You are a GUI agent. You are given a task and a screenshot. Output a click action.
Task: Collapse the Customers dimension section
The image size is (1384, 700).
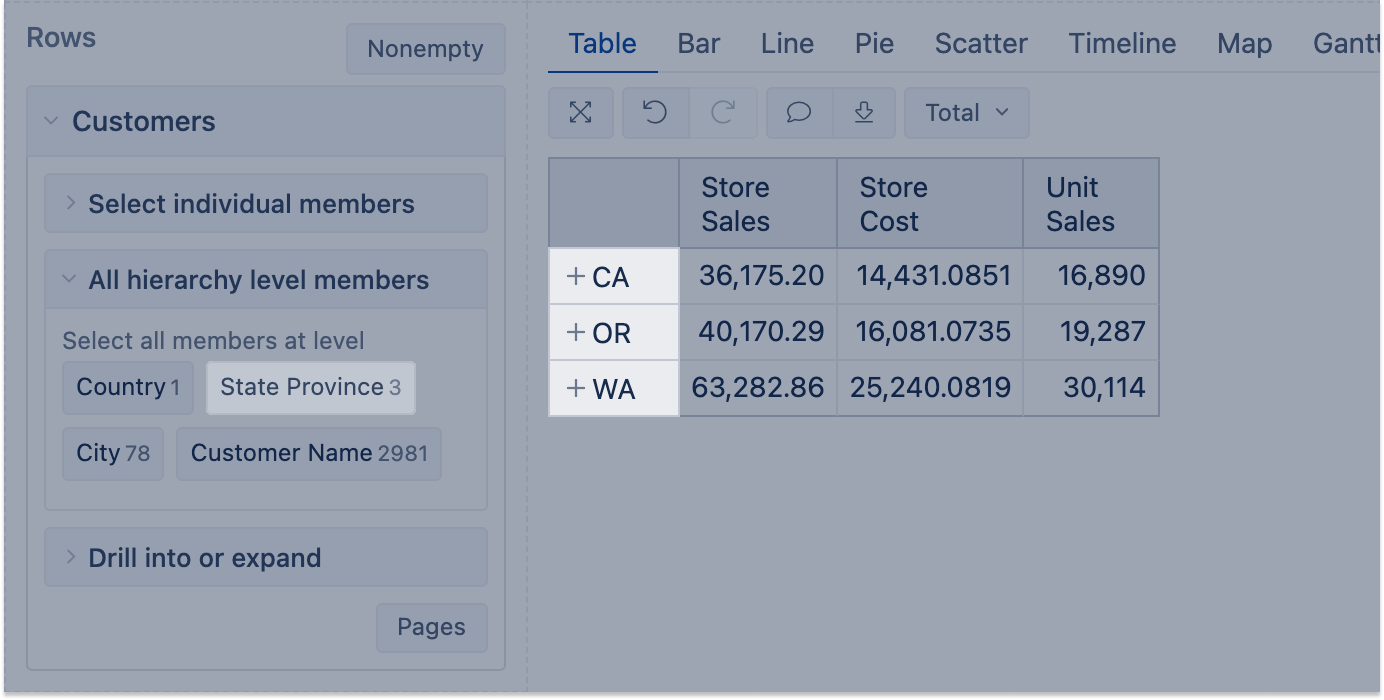click(x=266, y=122)
